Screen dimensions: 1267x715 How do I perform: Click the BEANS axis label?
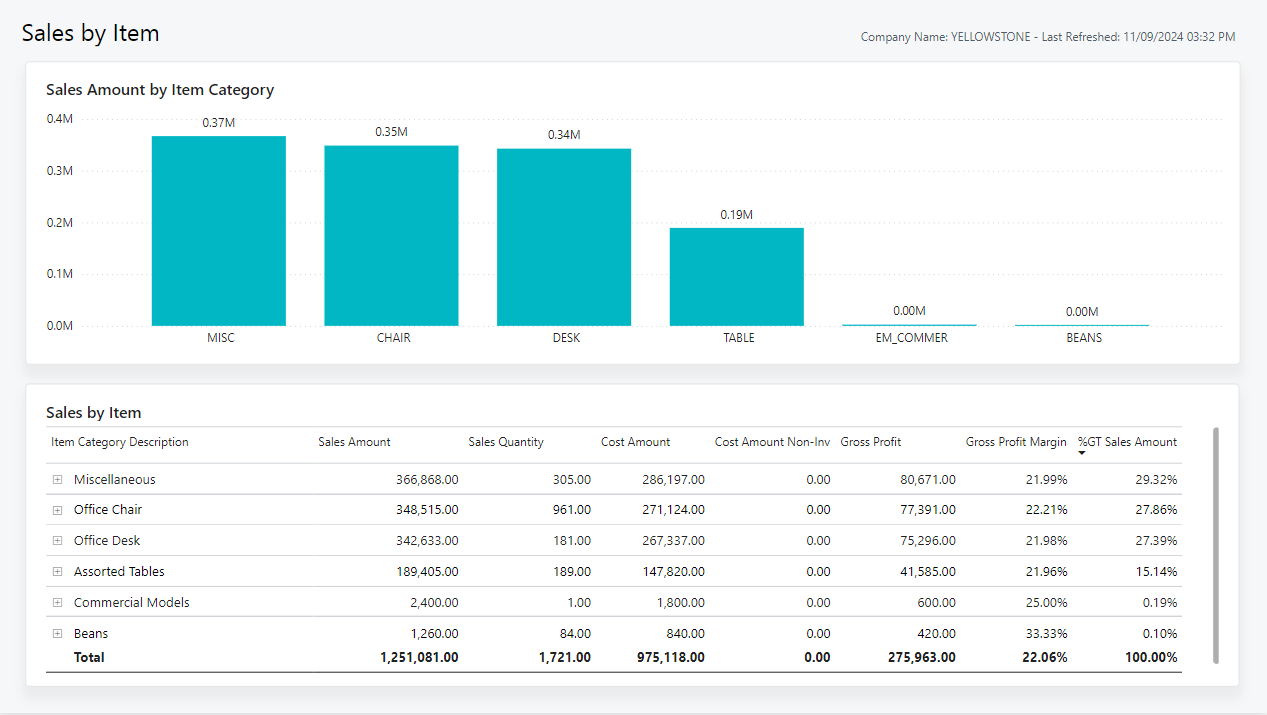(1084, 338)
